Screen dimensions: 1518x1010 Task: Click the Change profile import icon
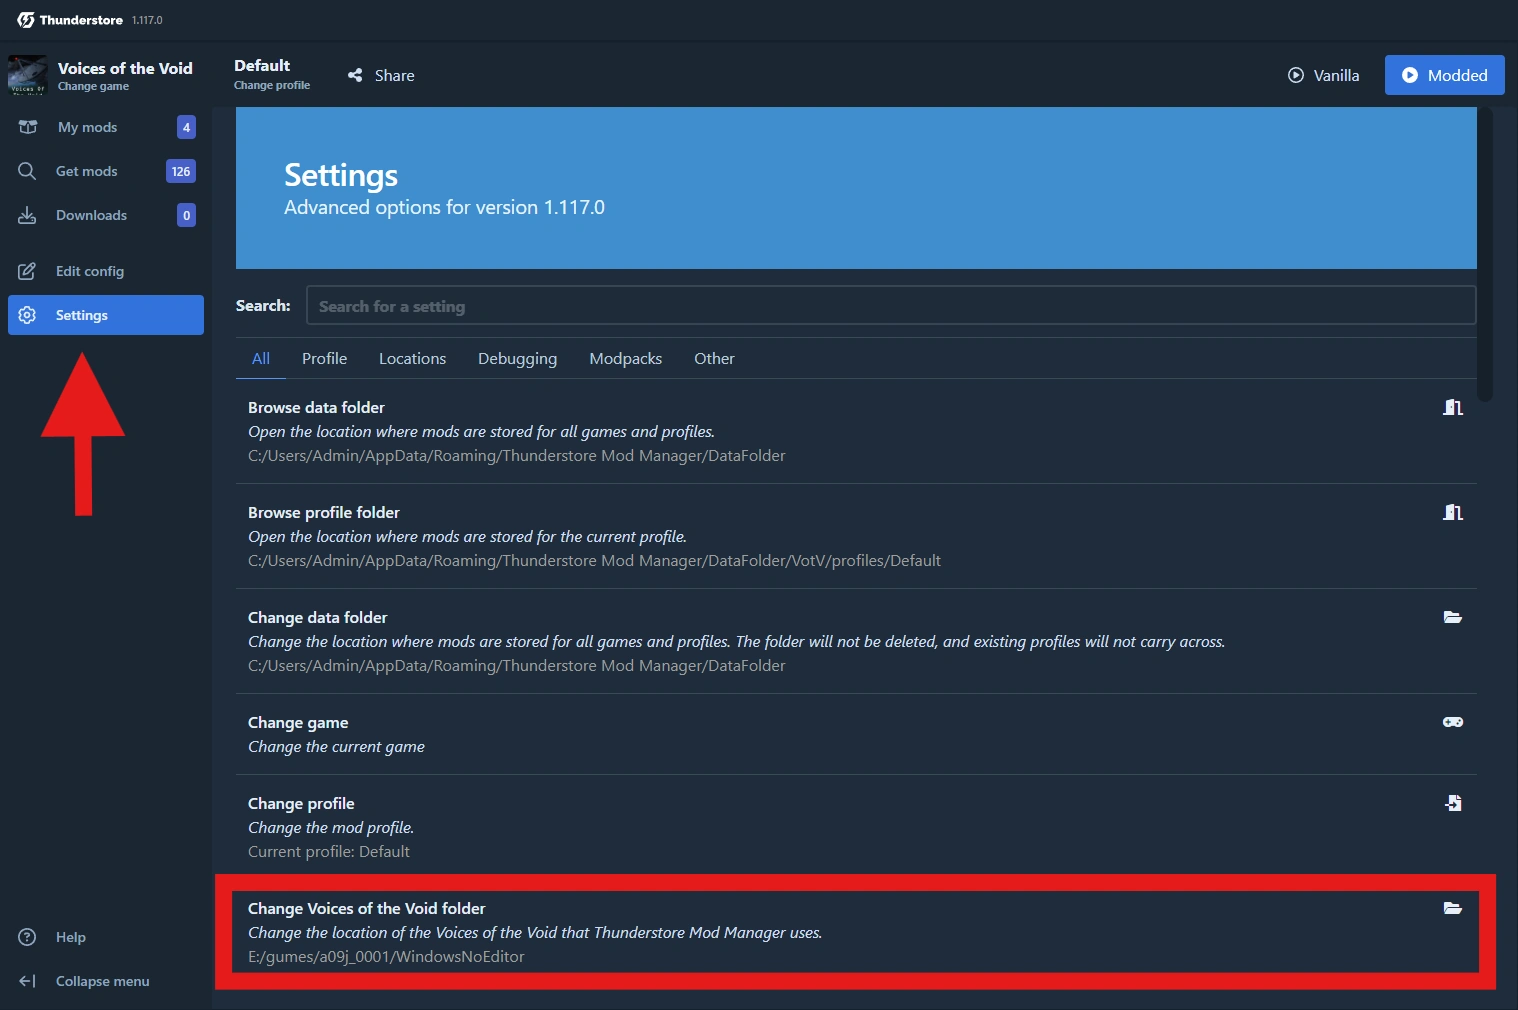tap(1453, 803)
